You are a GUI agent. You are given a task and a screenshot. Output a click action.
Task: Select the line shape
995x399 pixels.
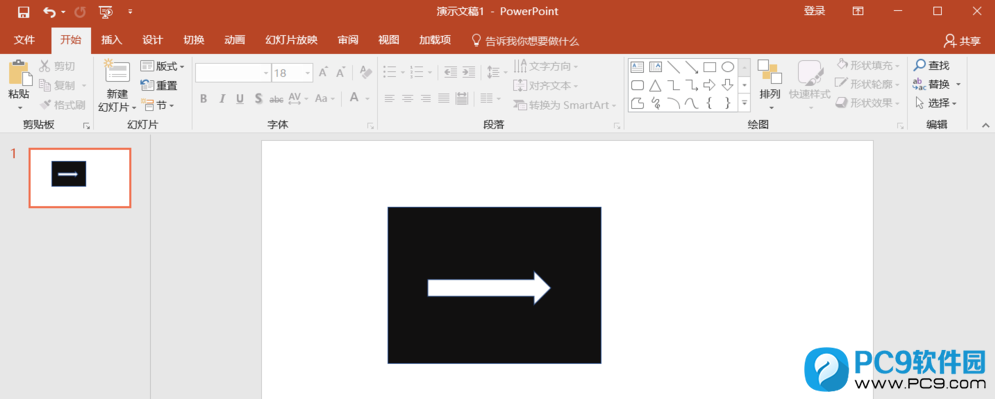[x=673, y=67]
